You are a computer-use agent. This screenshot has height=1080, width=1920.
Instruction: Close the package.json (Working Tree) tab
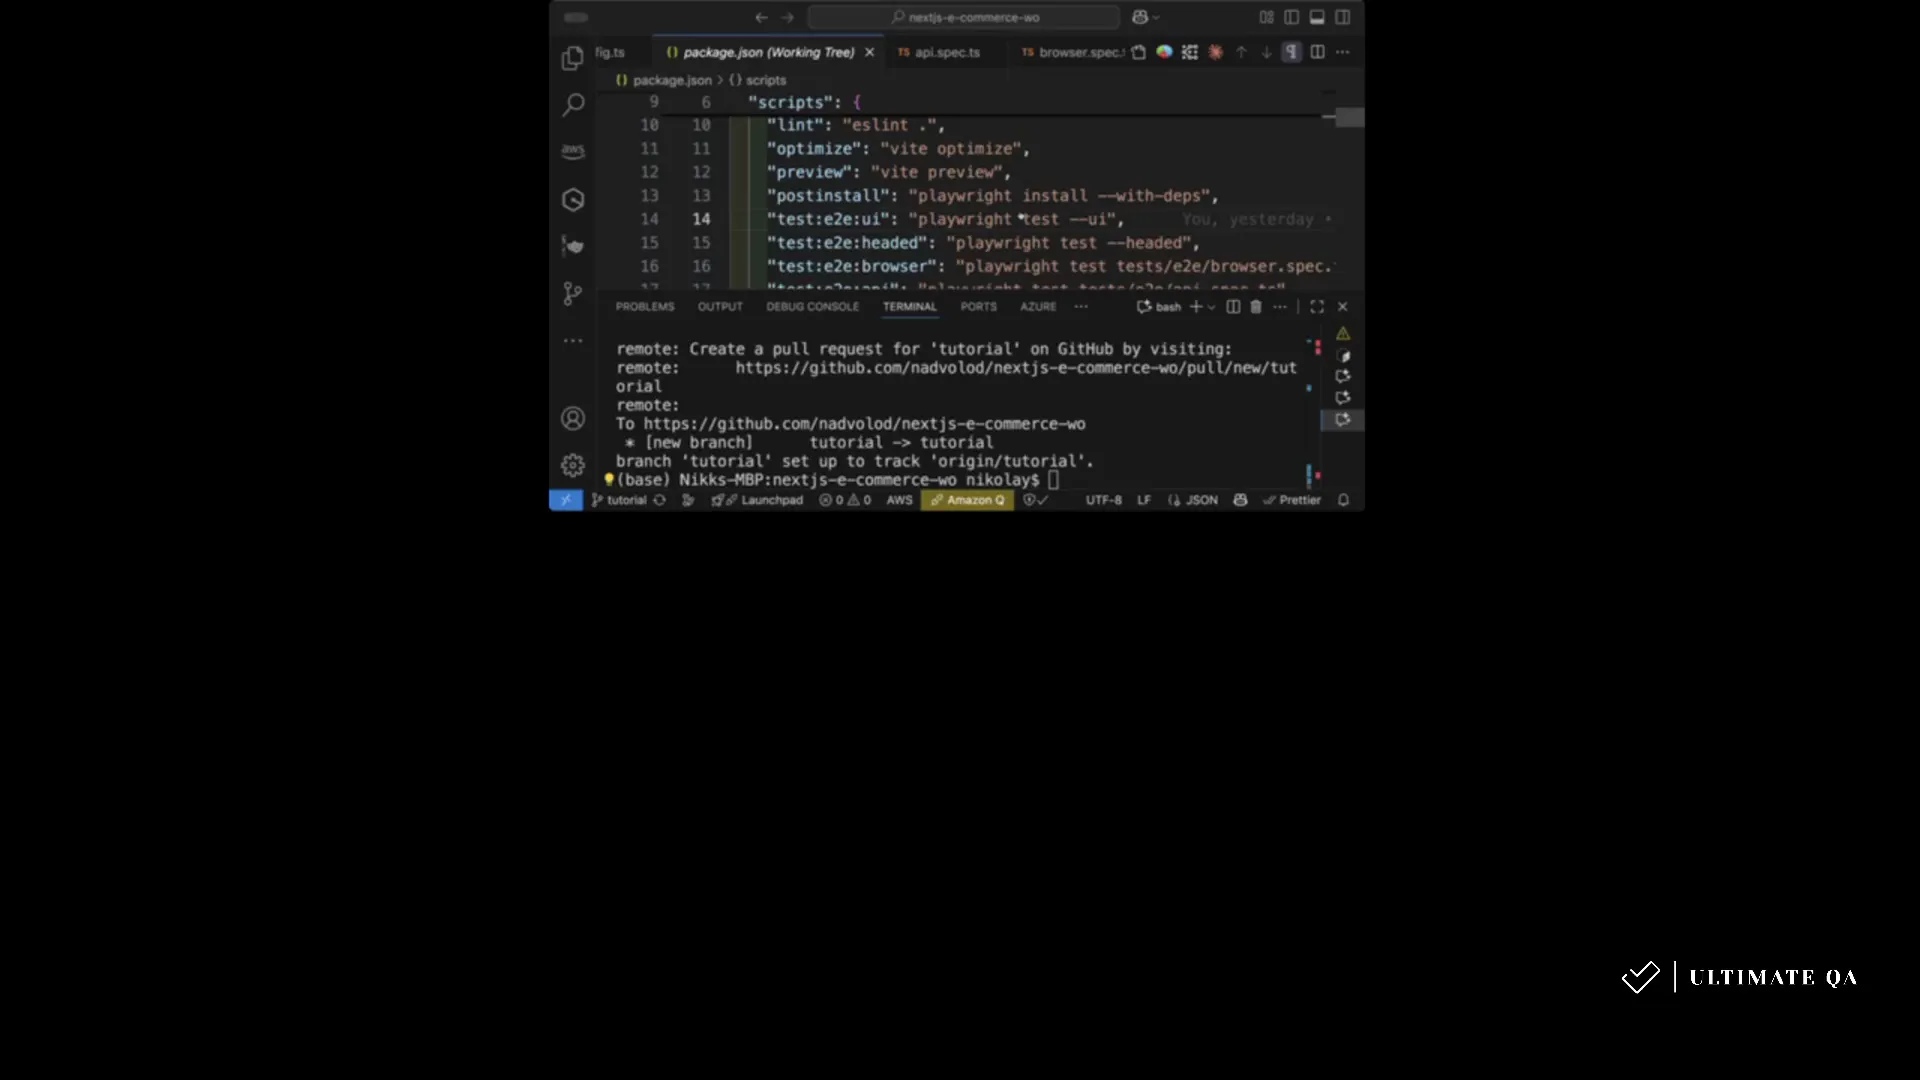[x=870, y=52]
